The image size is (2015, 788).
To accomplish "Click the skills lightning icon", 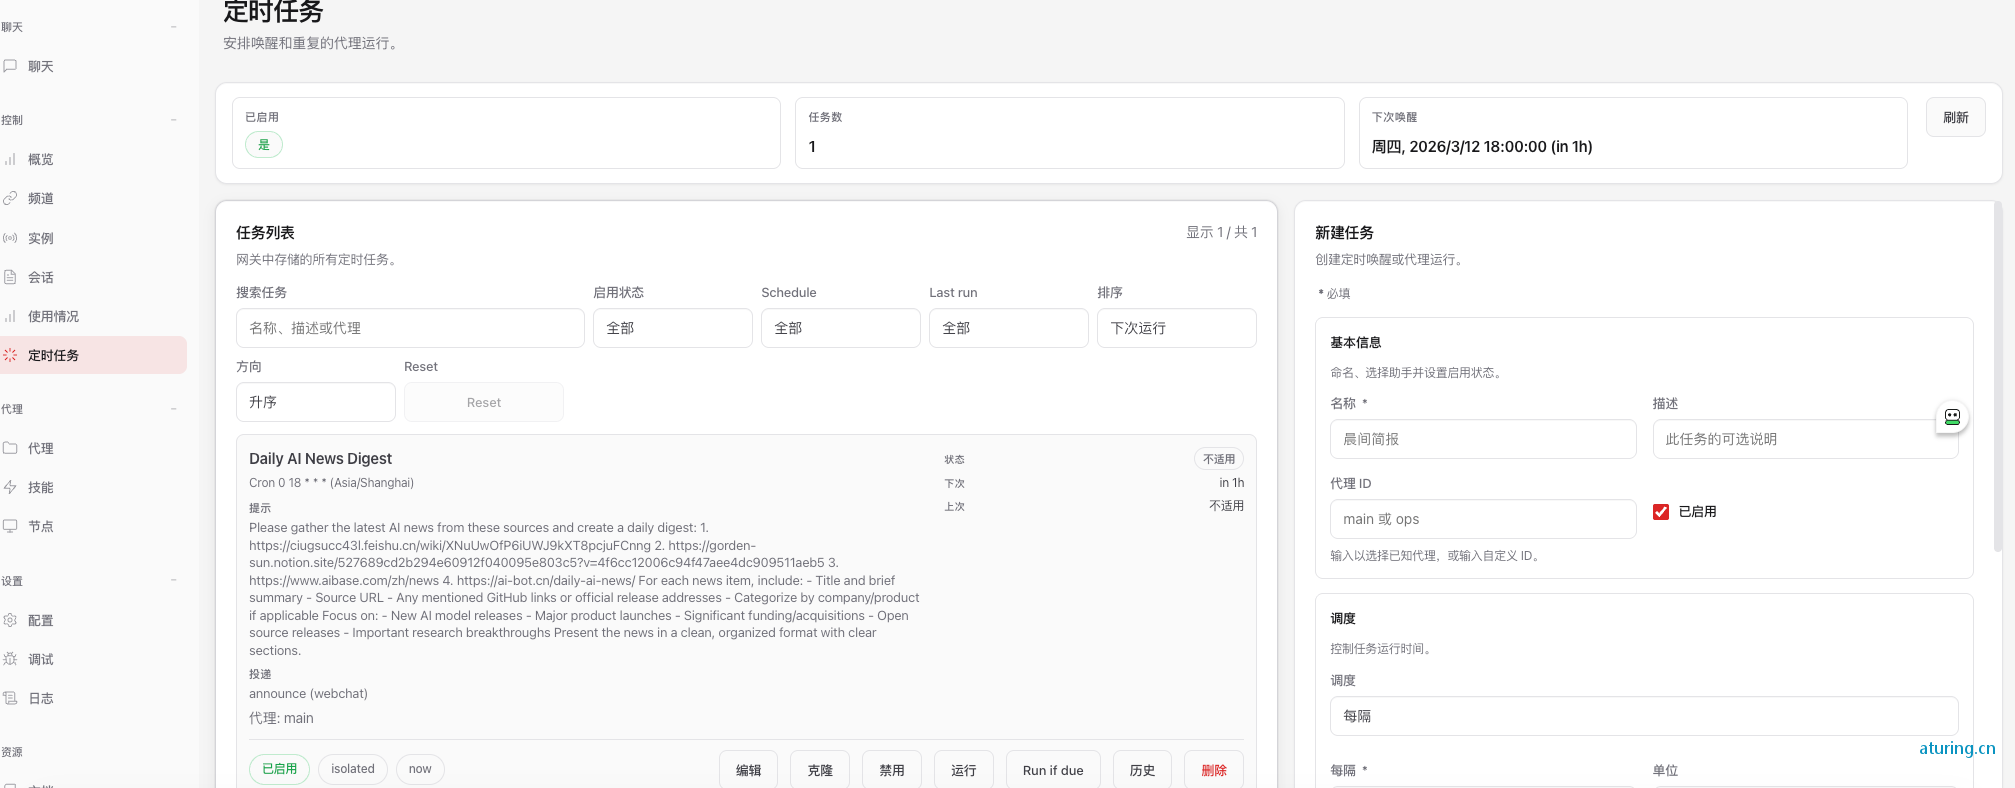I will [10, 487].
